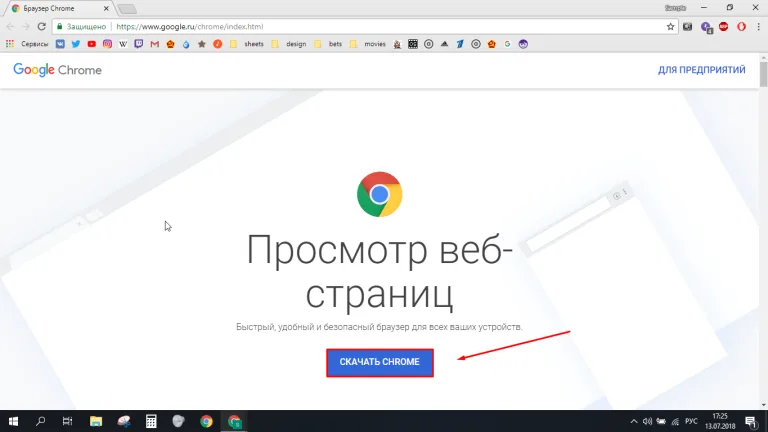Expand the design bookmark folder
This screenshot has width=768, height=432.
(x=289, y=44)
